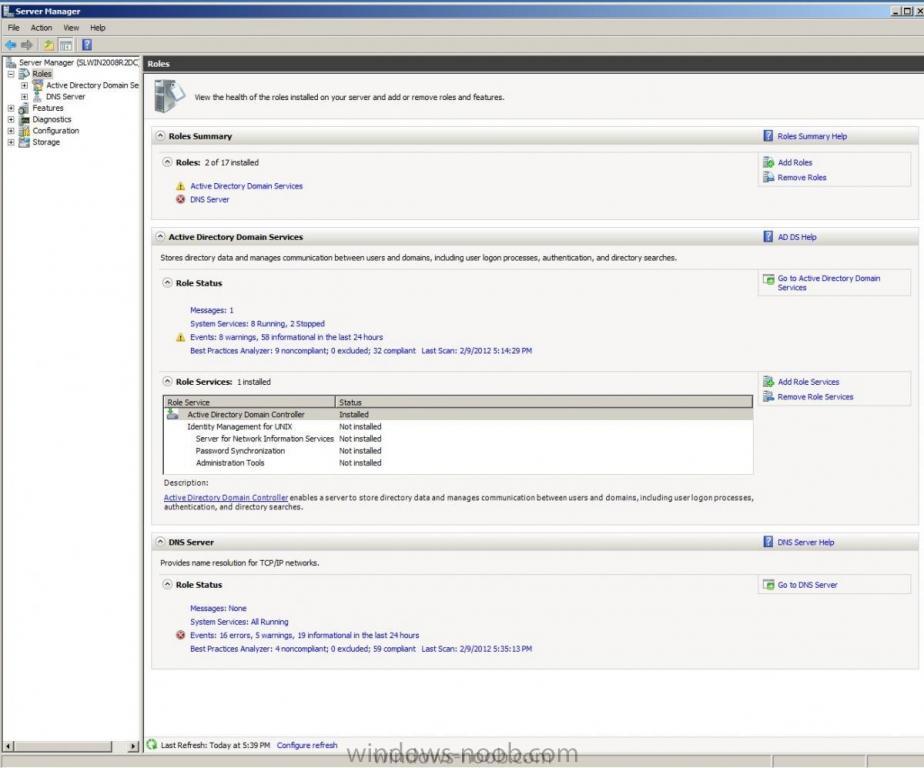Screen dimensions: 924x768
Task: Select Server for Network Information Services row
Action: 458,439
